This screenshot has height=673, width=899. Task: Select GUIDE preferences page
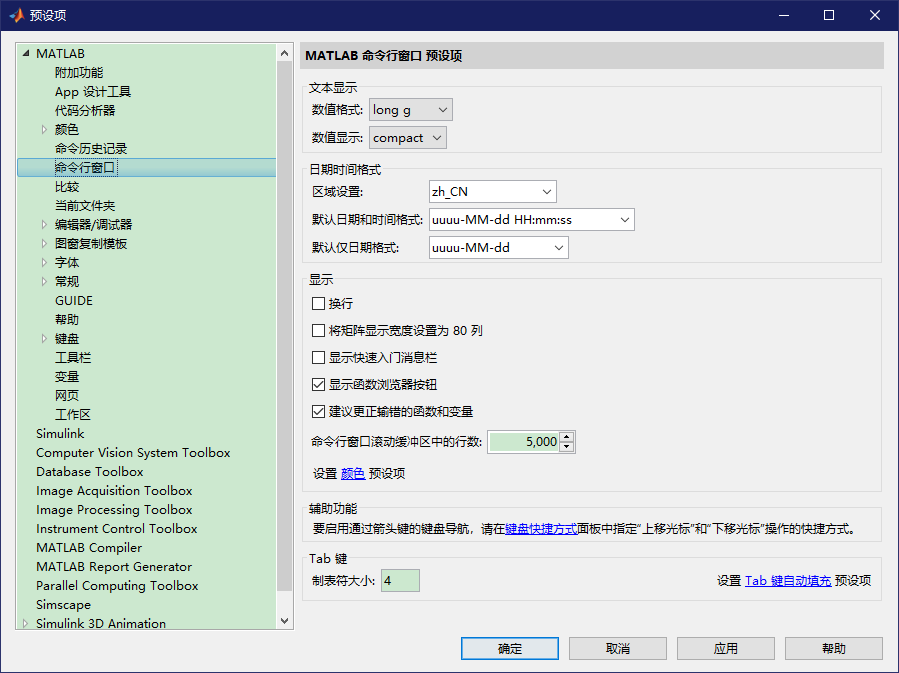(73, 300)
